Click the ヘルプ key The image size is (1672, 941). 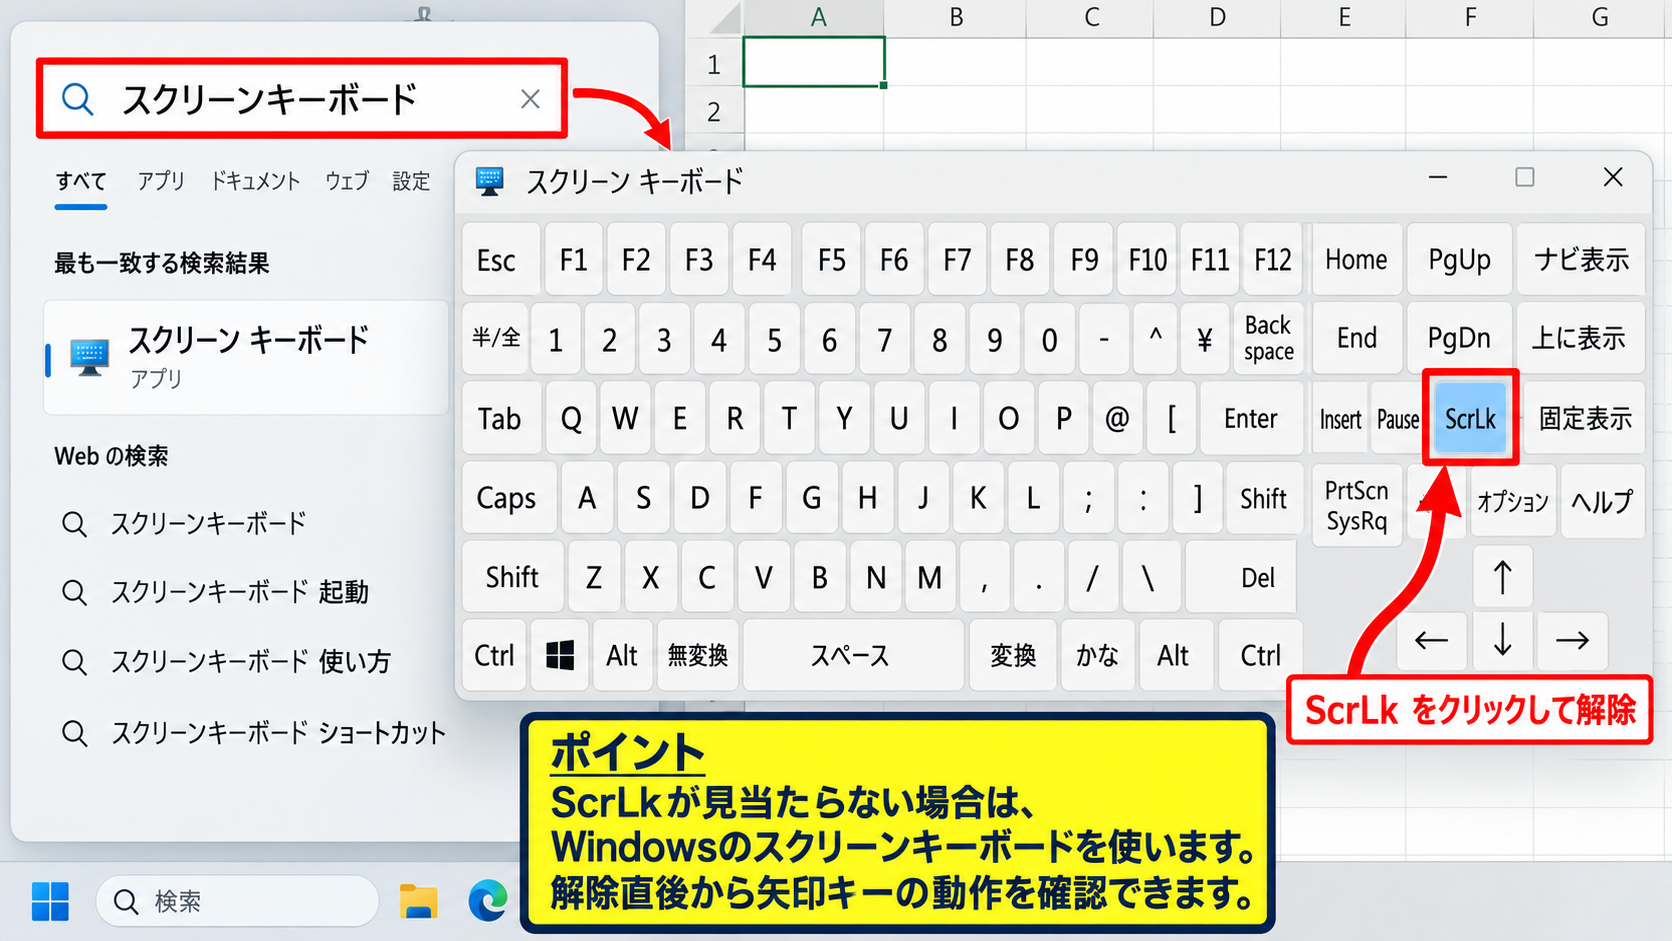point(1602,501)
